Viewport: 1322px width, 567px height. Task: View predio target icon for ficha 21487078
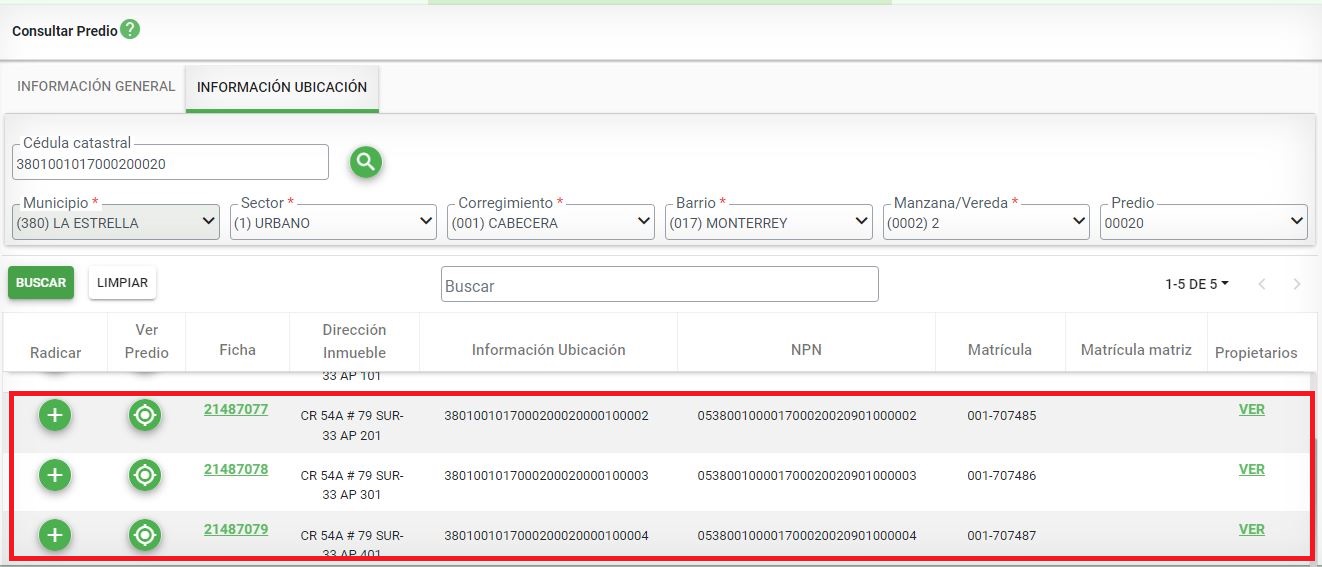pos(145,475)
